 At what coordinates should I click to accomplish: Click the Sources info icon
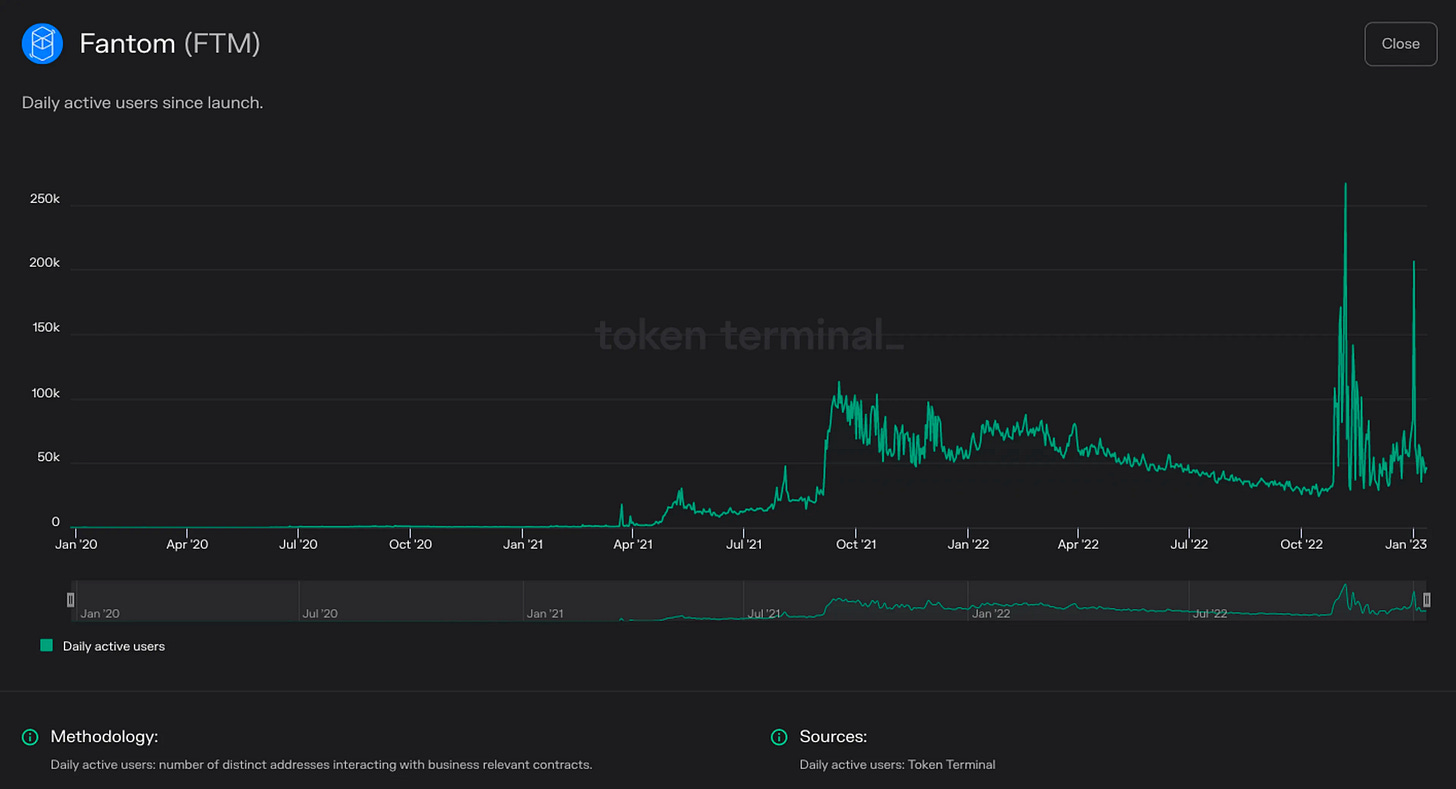click(779, 737)
